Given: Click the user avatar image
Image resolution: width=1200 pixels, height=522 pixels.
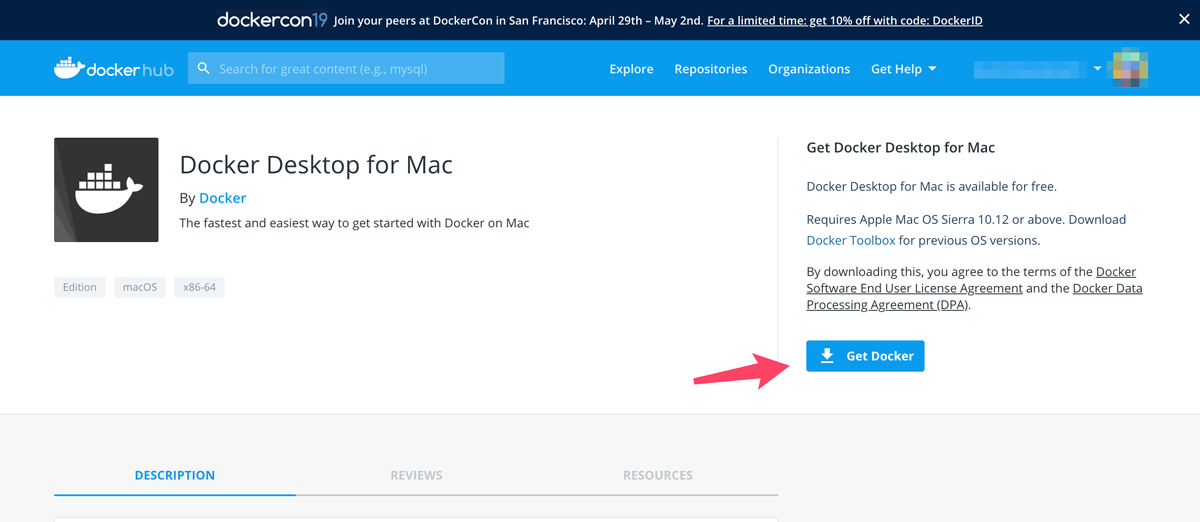Looking at the screenshot, I should coord(1130,68).
